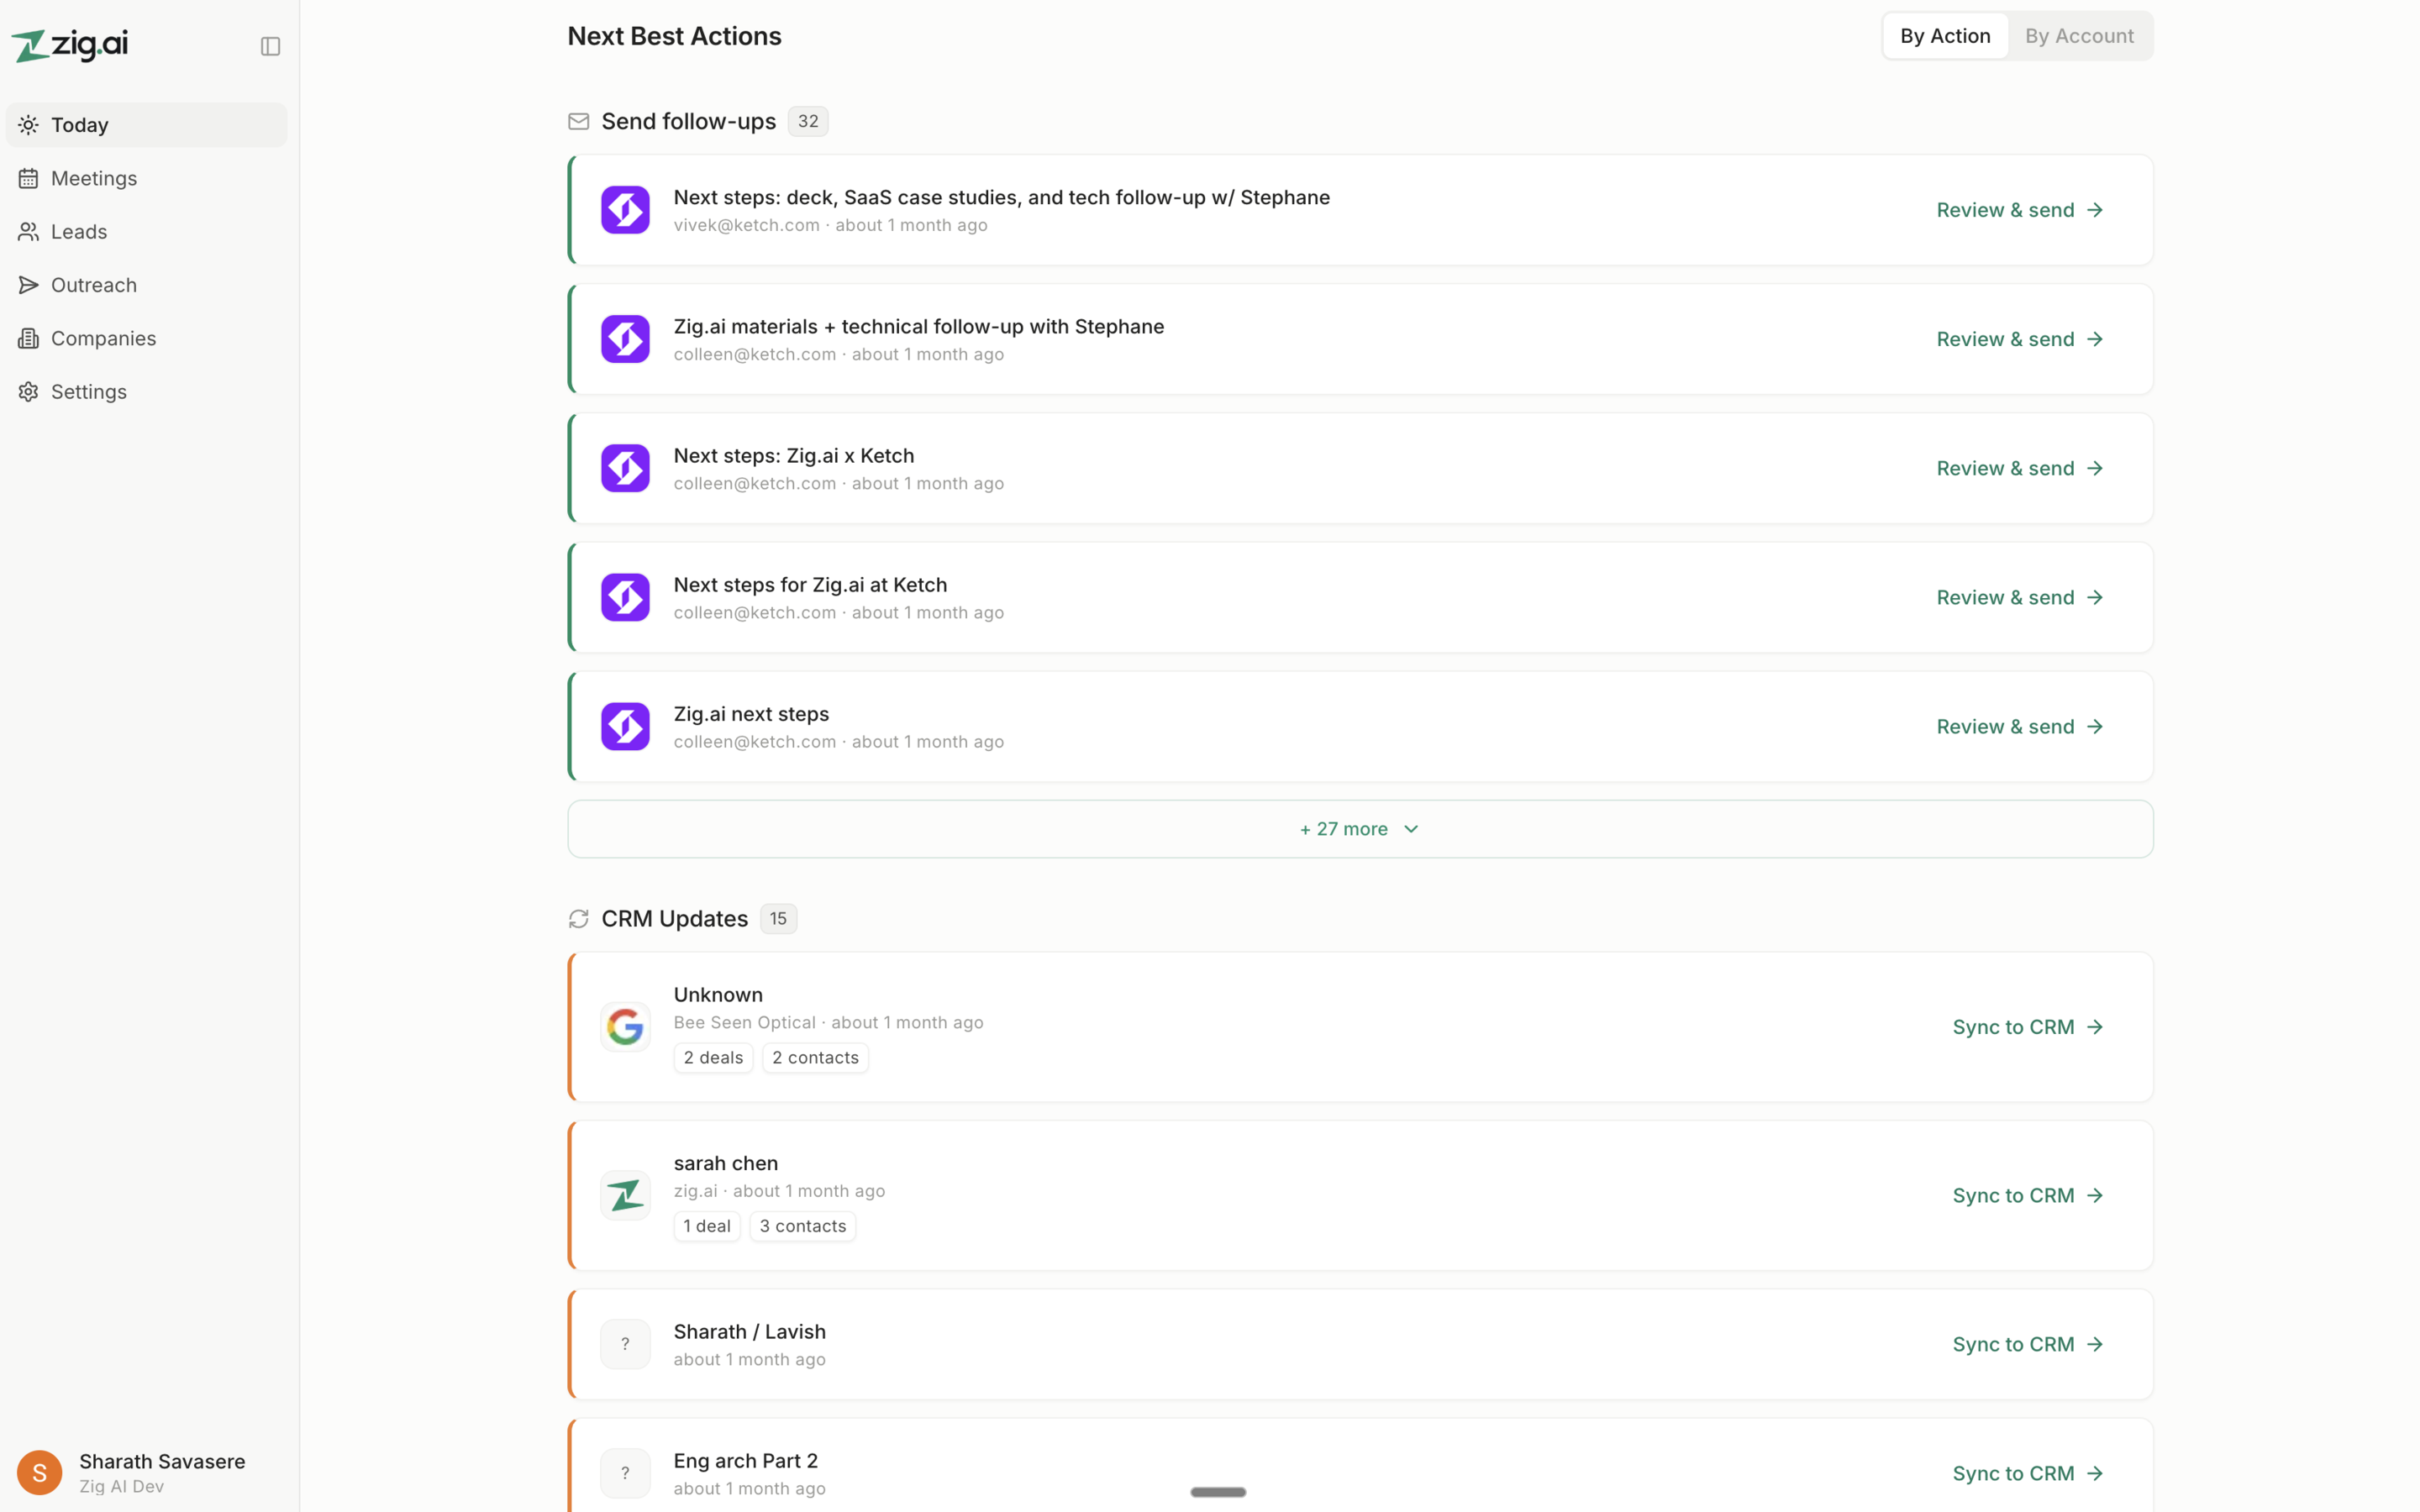Click the 2 contacts tag
Viewport: 2420px width, 1512px height.
pyautogui.click(x=815, y=1058)
